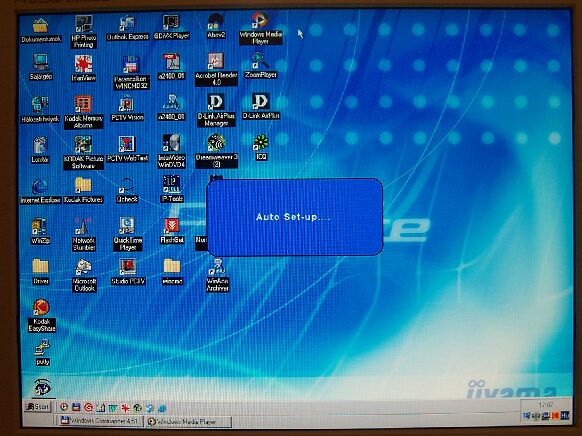Click the clock-shaped first quick launch icon
The image size is (582, 436).
coord(64,407)
